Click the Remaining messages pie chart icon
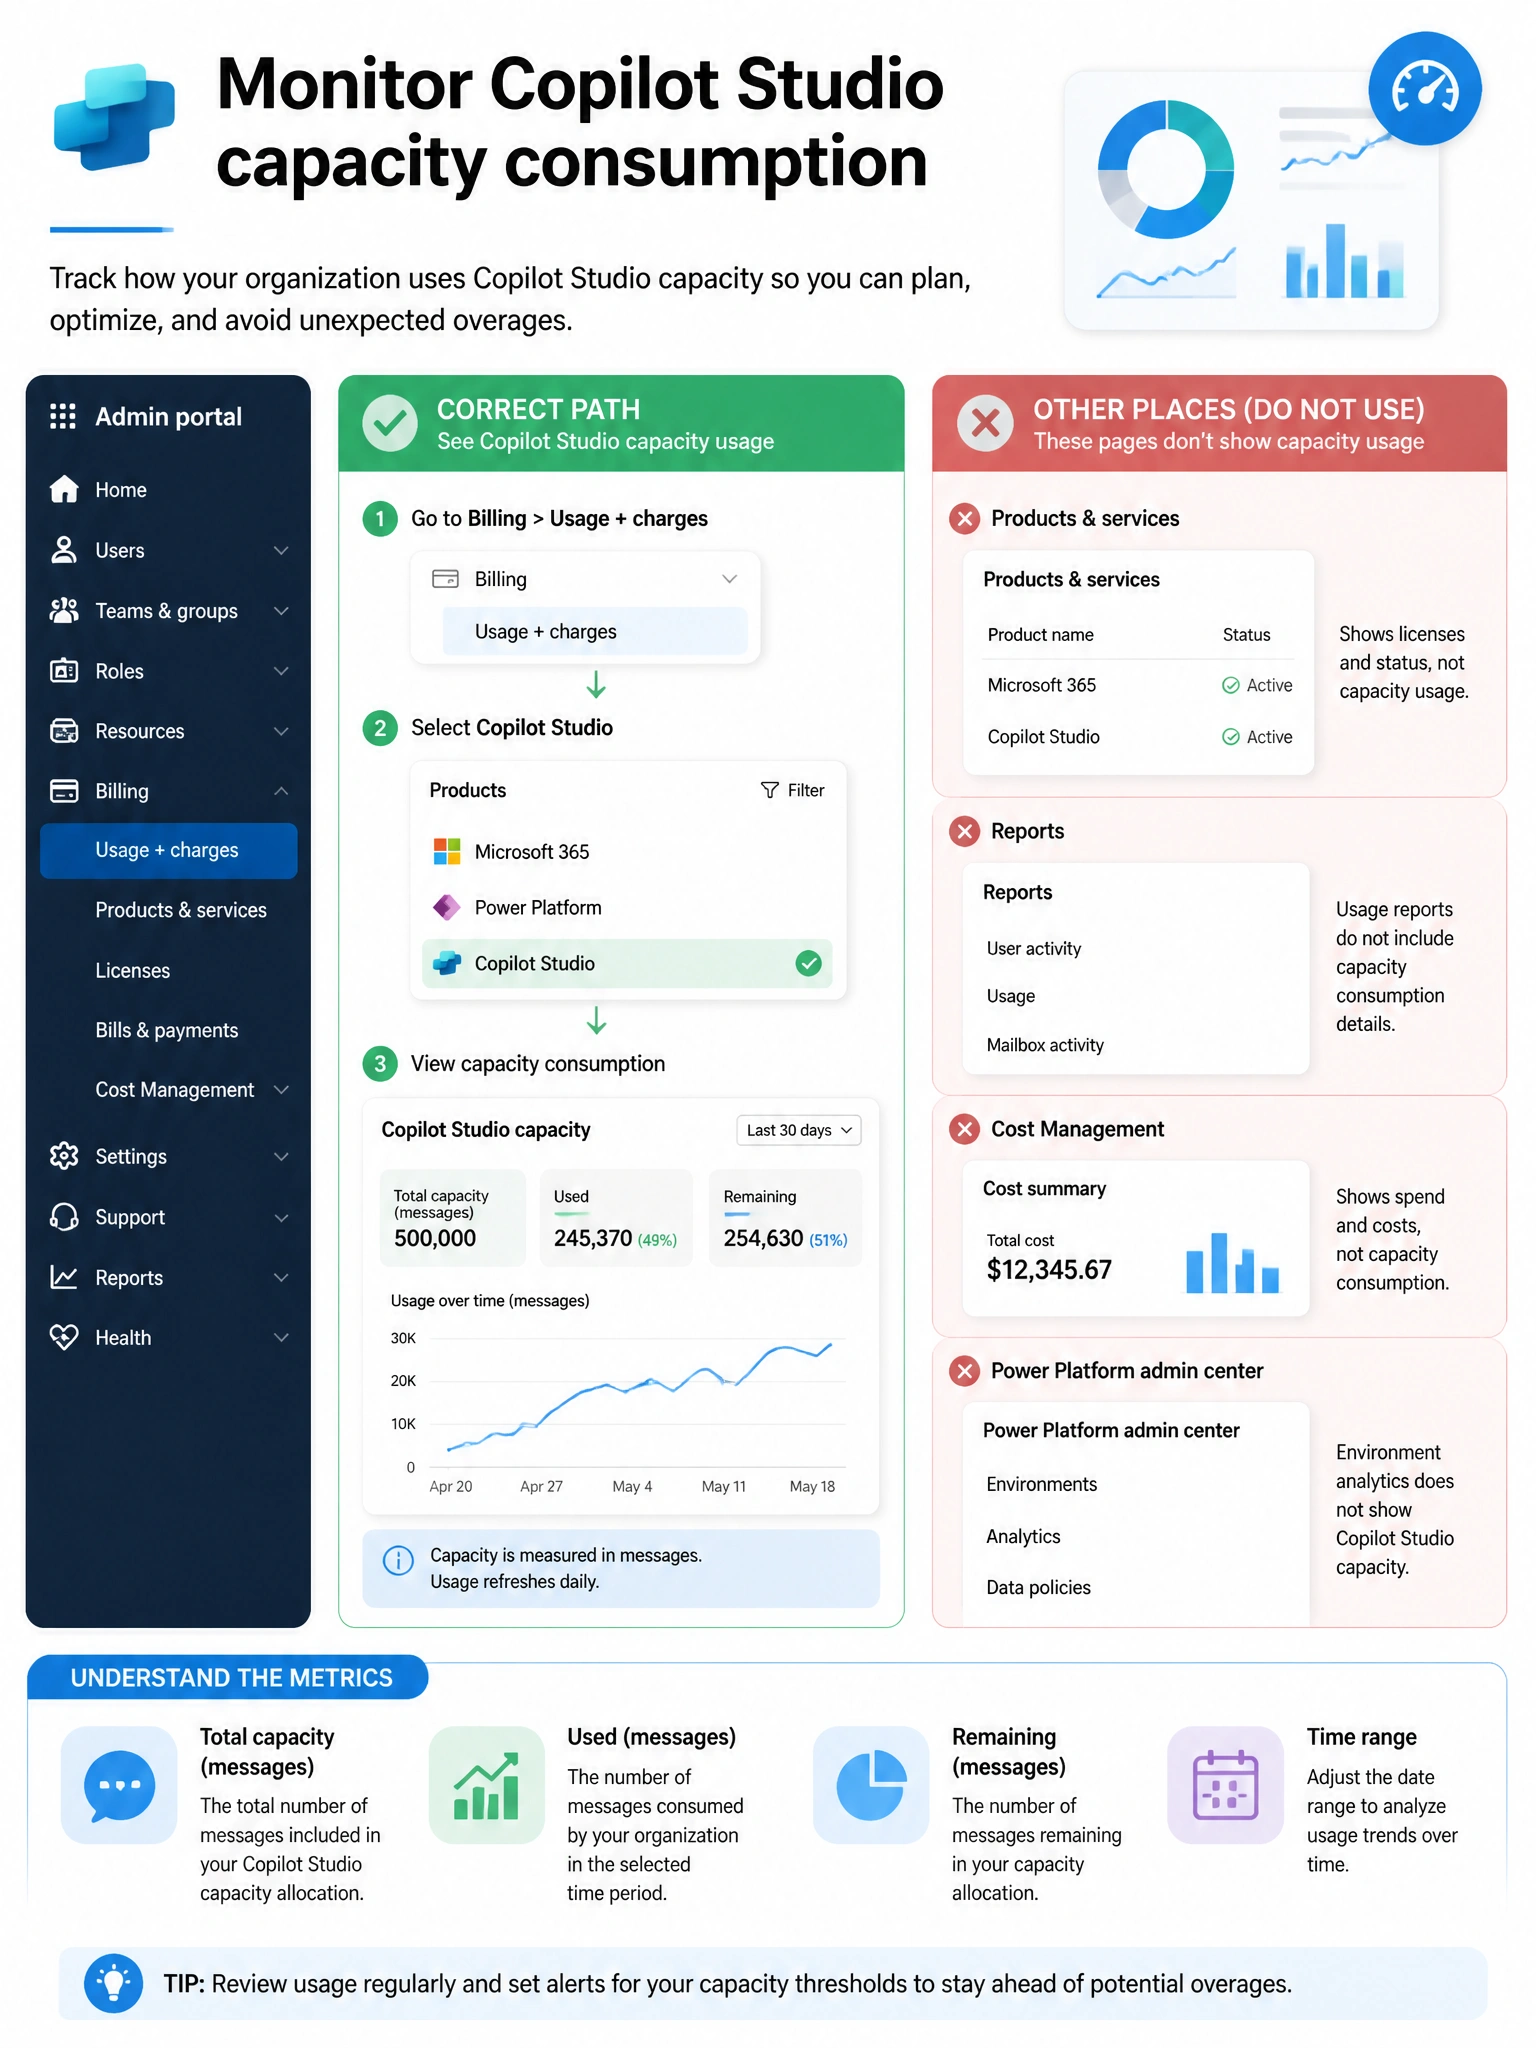Viewport: 1536px width, 2048px height. [x=871, y=1785]
